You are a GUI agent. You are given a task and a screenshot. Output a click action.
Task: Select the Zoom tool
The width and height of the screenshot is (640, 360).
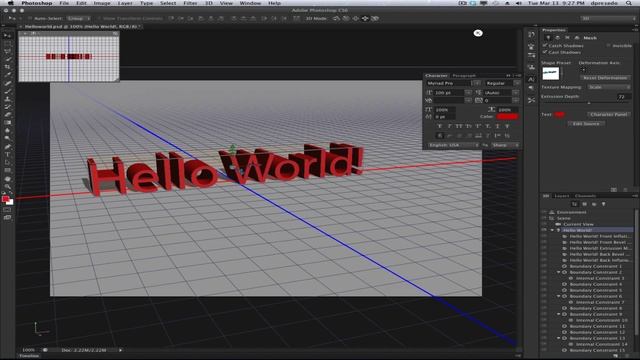7,187
